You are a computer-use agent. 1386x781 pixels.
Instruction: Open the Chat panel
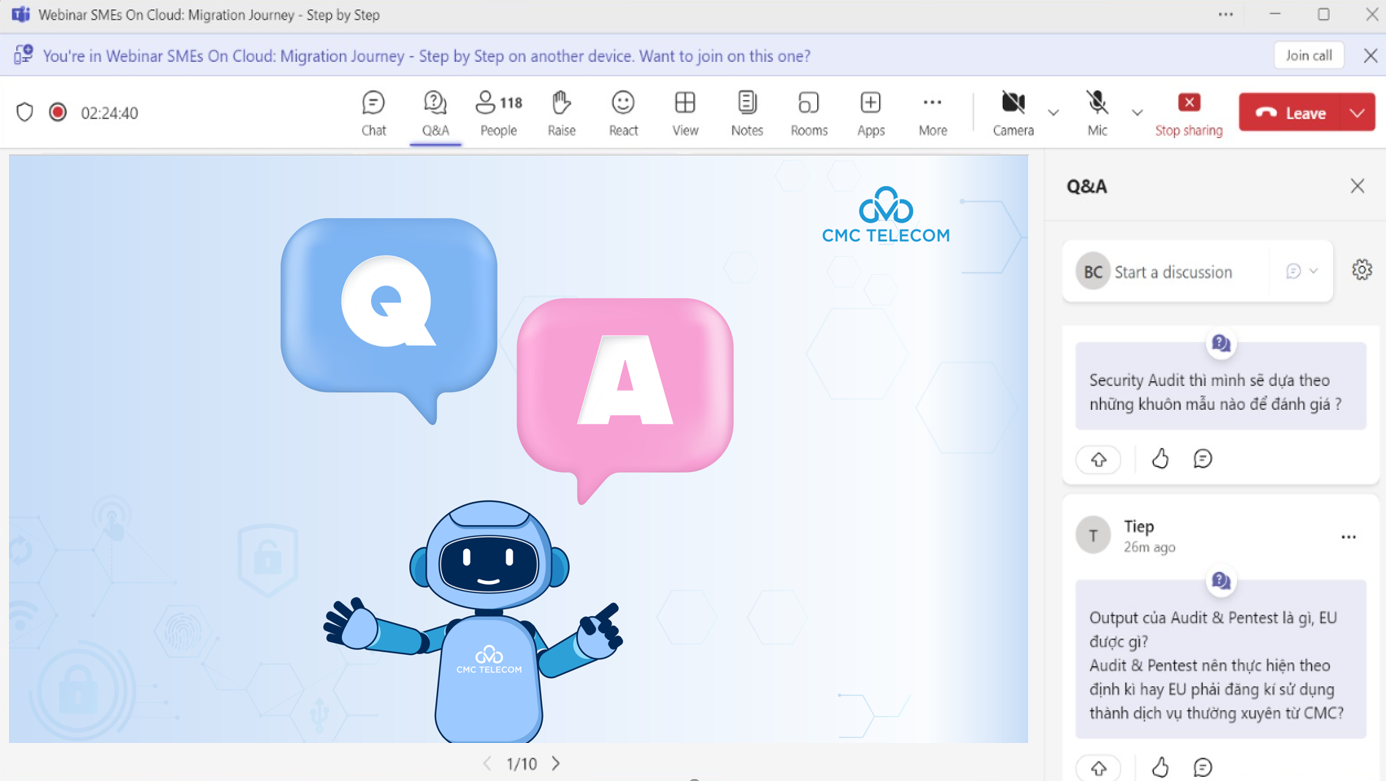click(373, 112)
